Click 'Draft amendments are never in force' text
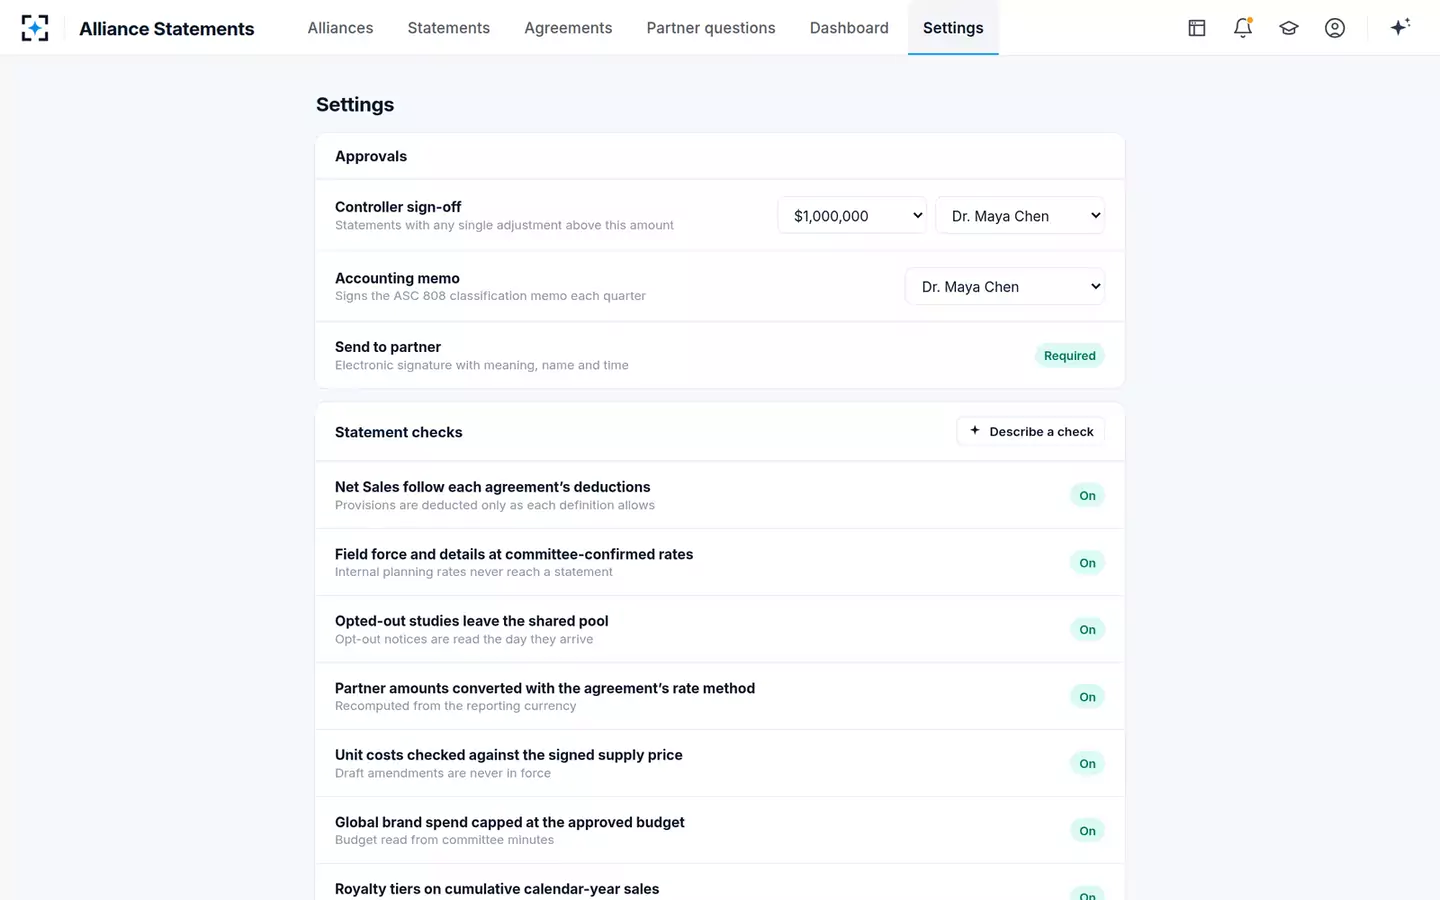 pos(443,773)
